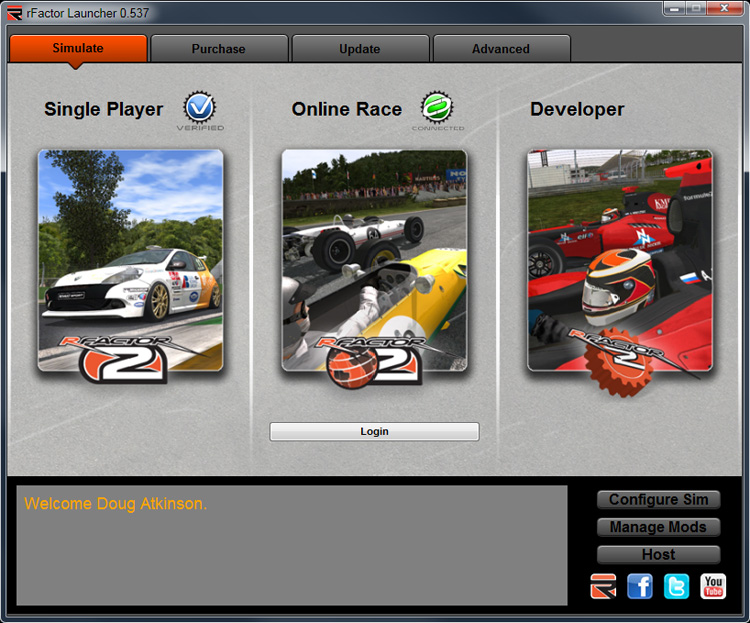Click the rFactor logo in title bar
The height and width of the screenshot is (623, 750).
click(14, 11)
